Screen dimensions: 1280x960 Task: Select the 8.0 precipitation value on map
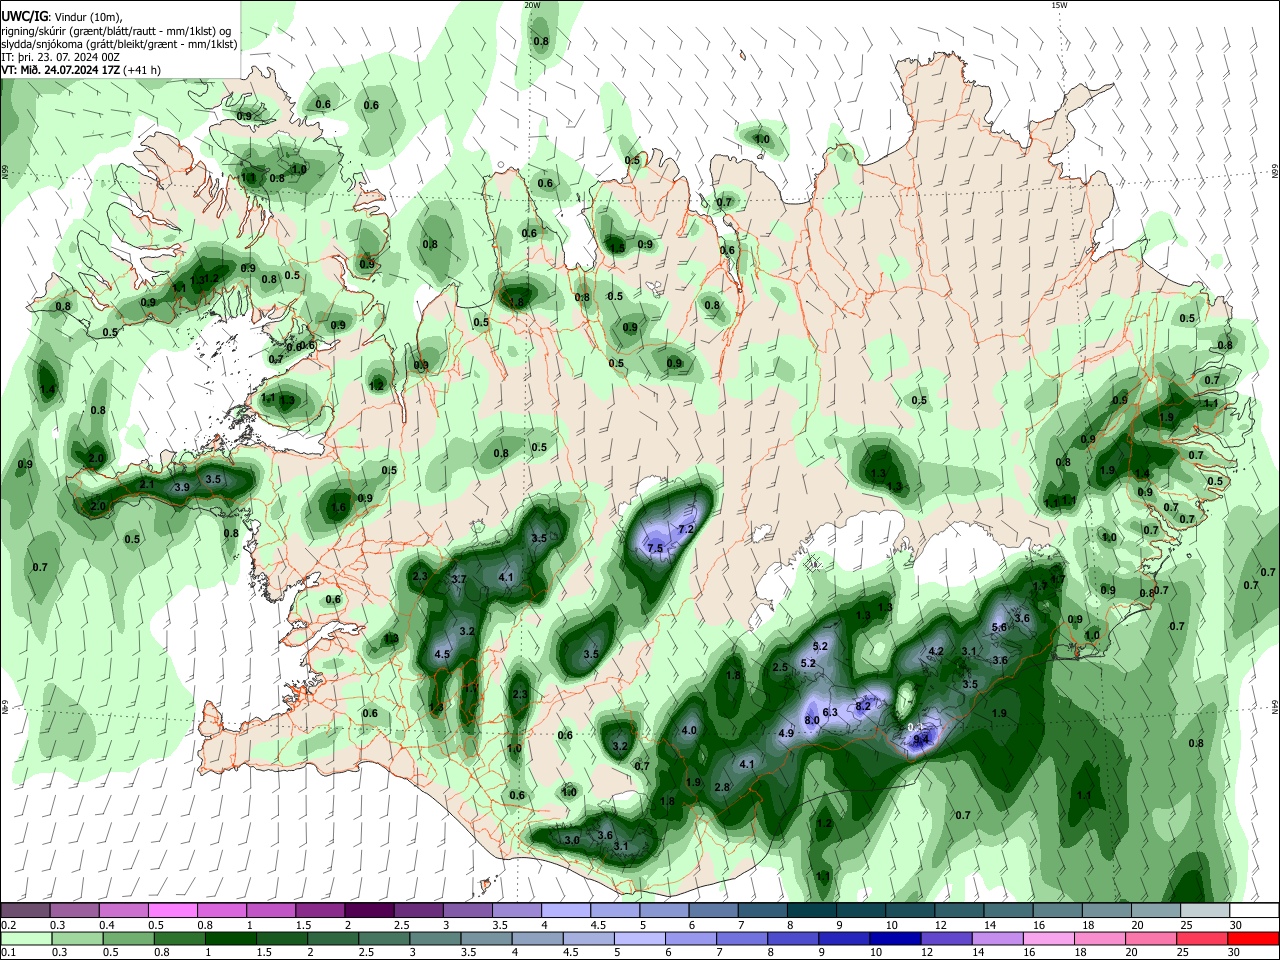pyautogui.click(x=812, y=720)
